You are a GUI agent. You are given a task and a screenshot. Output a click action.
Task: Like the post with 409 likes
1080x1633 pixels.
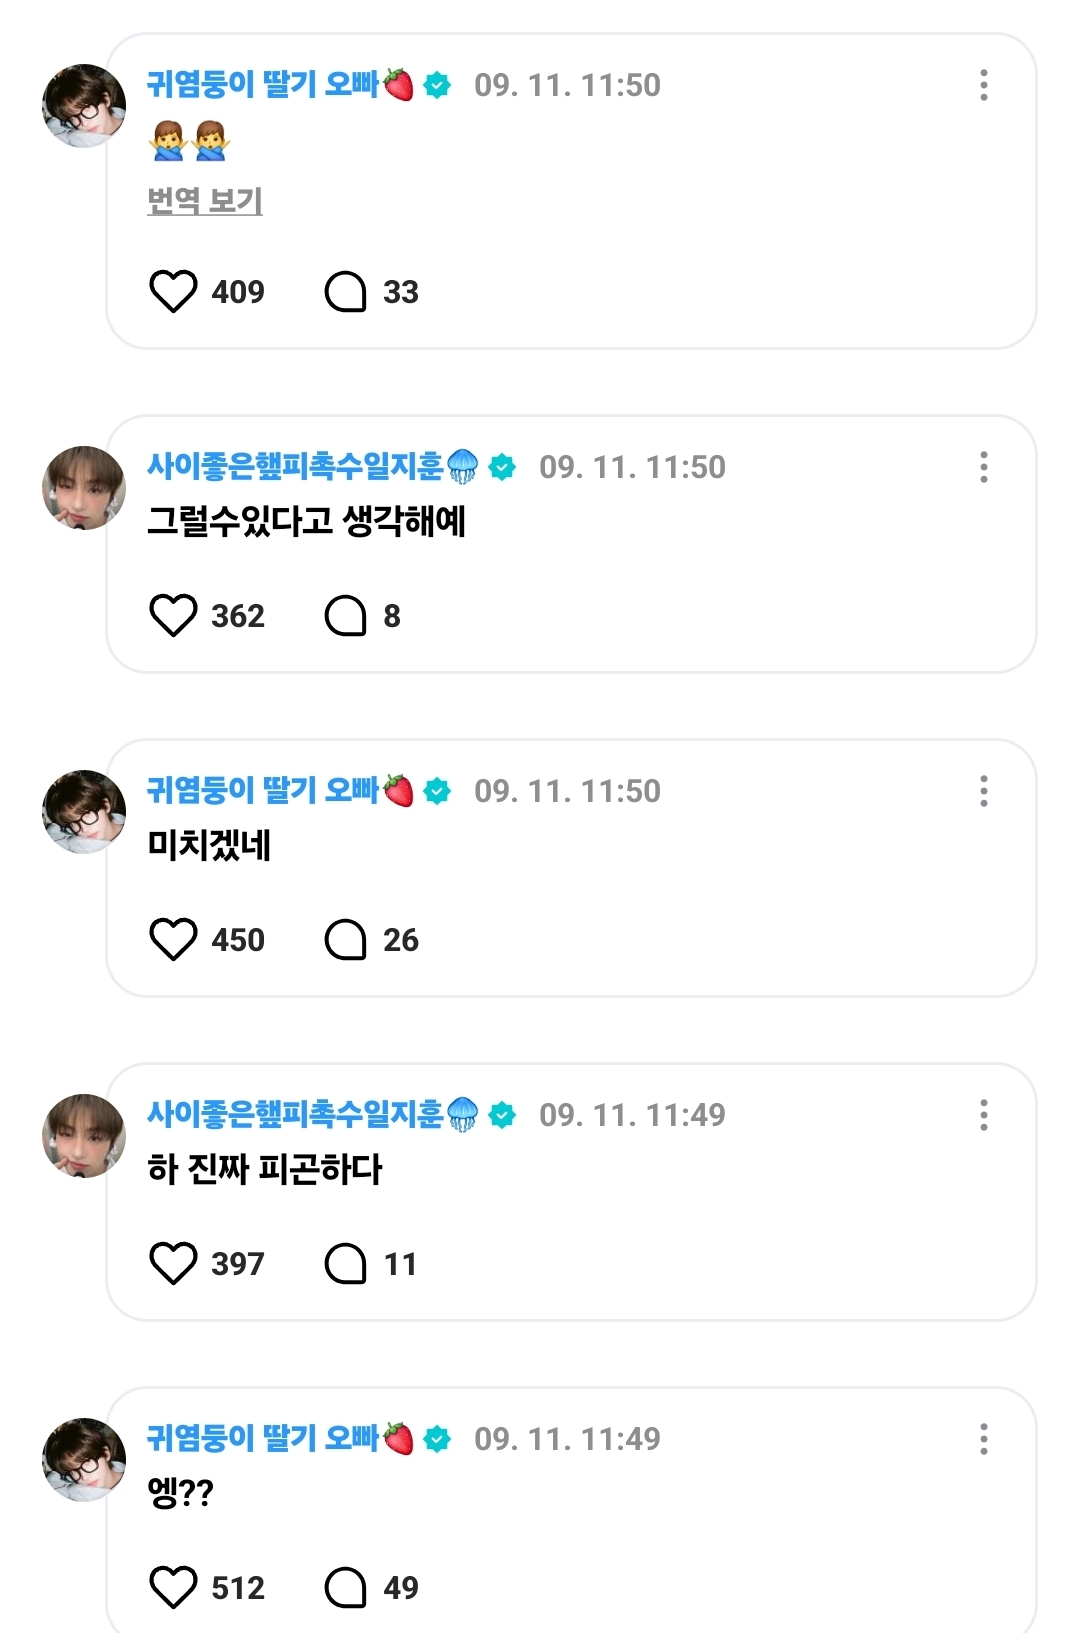click(173, 292)
